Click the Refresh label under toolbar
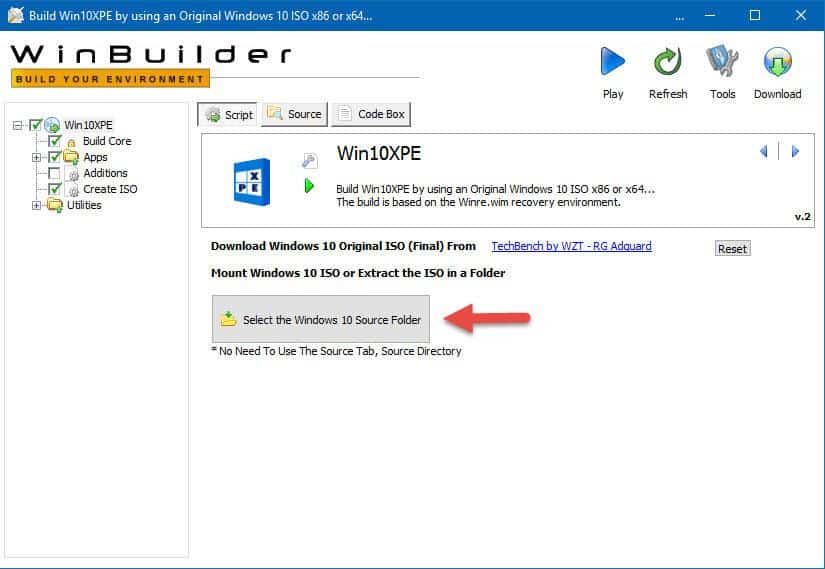 pos(668,94)
